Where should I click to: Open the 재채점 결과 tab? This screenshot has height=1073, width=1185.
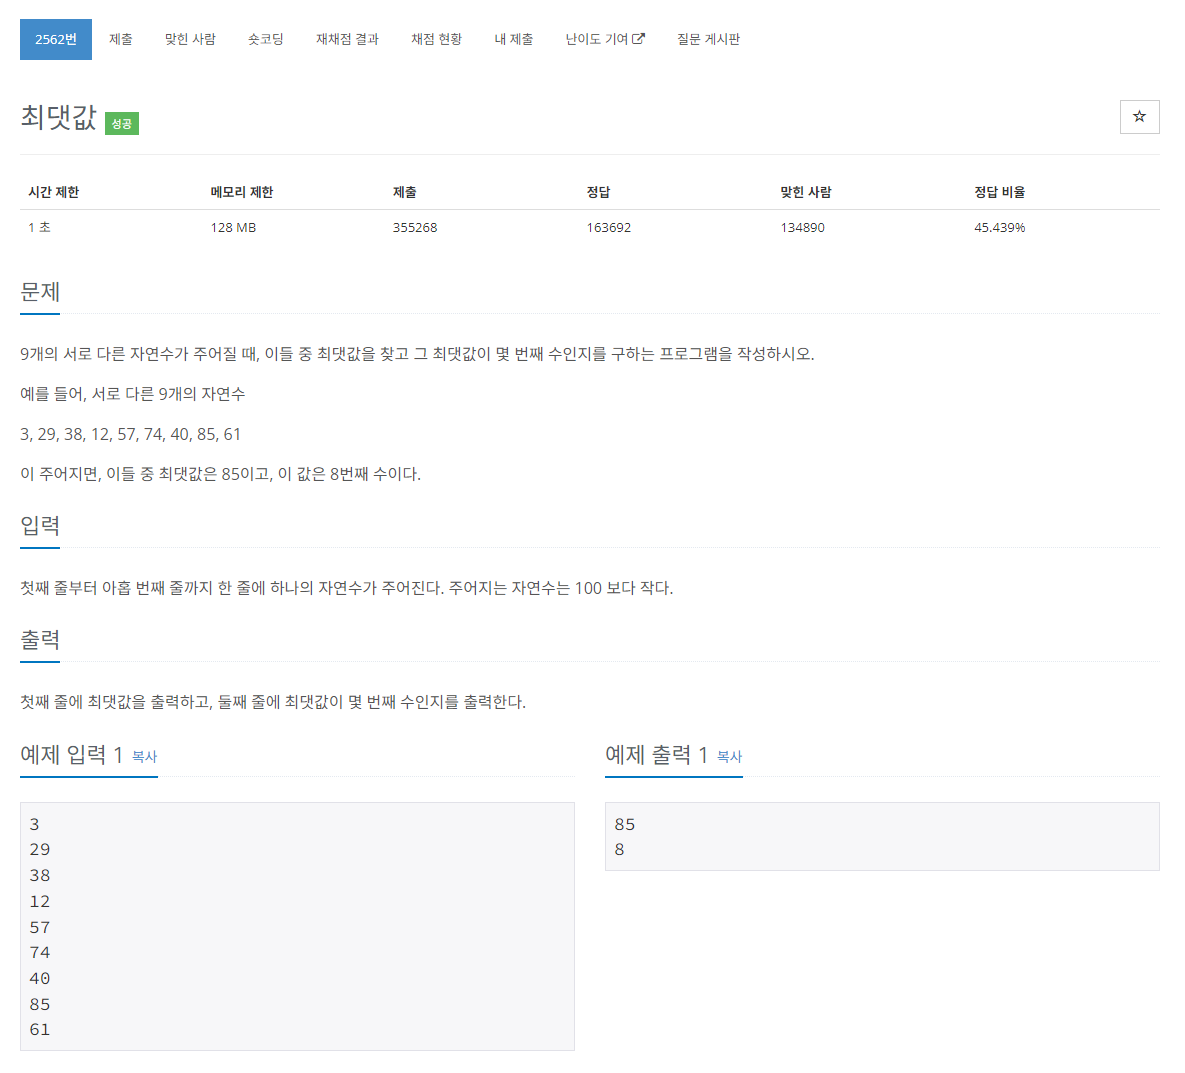pyautogui.click(x=346, y=39)
